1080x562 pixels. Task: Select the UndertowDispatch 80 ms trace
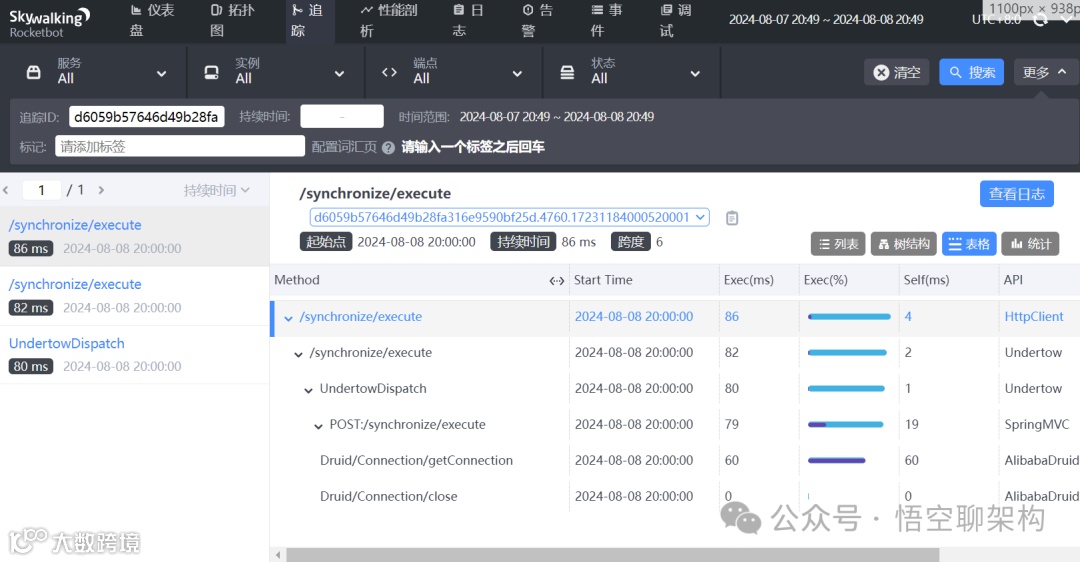point(134,355)
